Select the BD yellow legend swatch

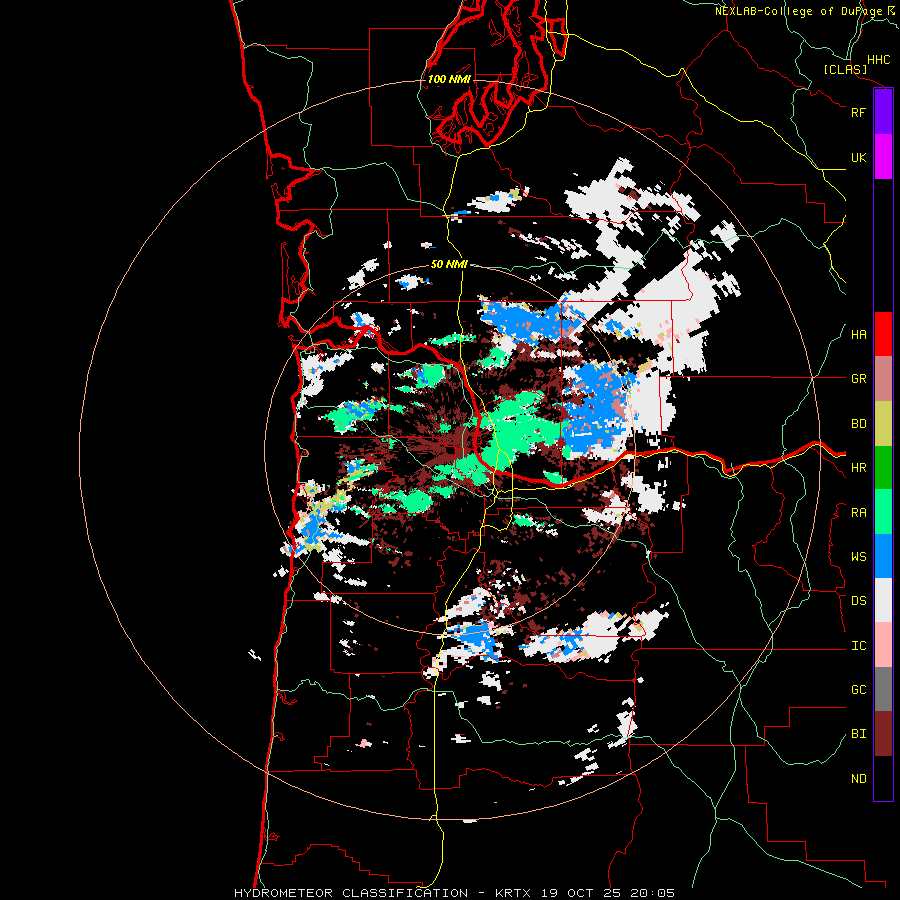pyautogui.click(x=883, y=424)
